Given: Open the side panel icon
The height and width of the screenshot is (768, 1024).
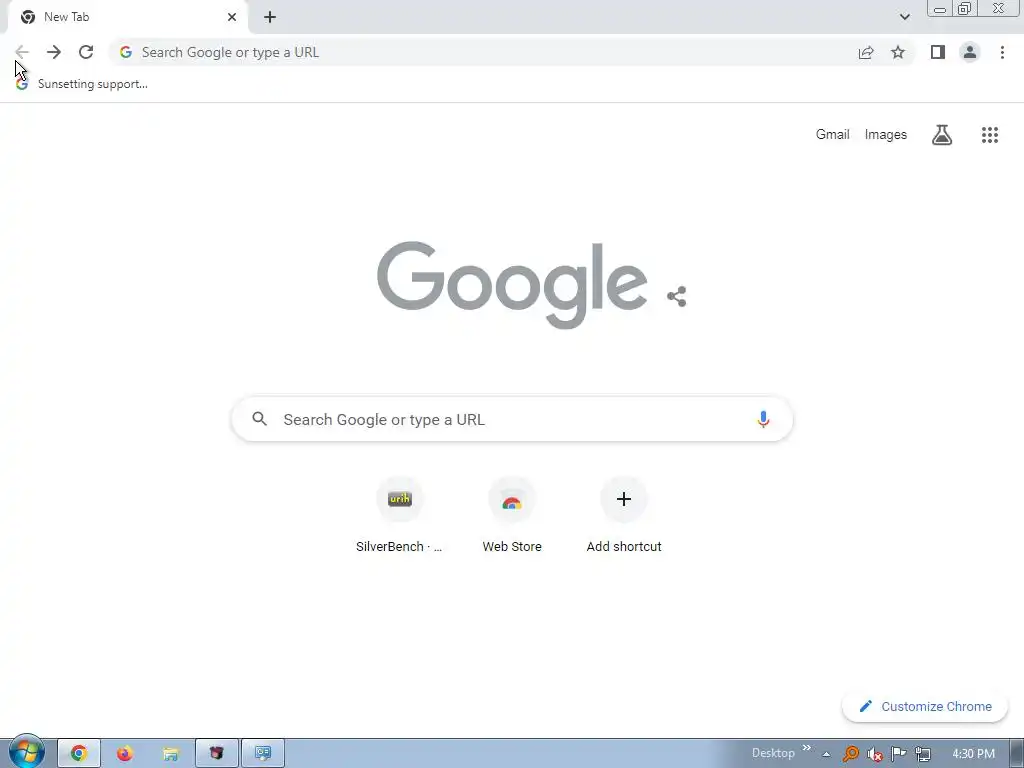Looking at the screenshot, I should pos(938,52).
